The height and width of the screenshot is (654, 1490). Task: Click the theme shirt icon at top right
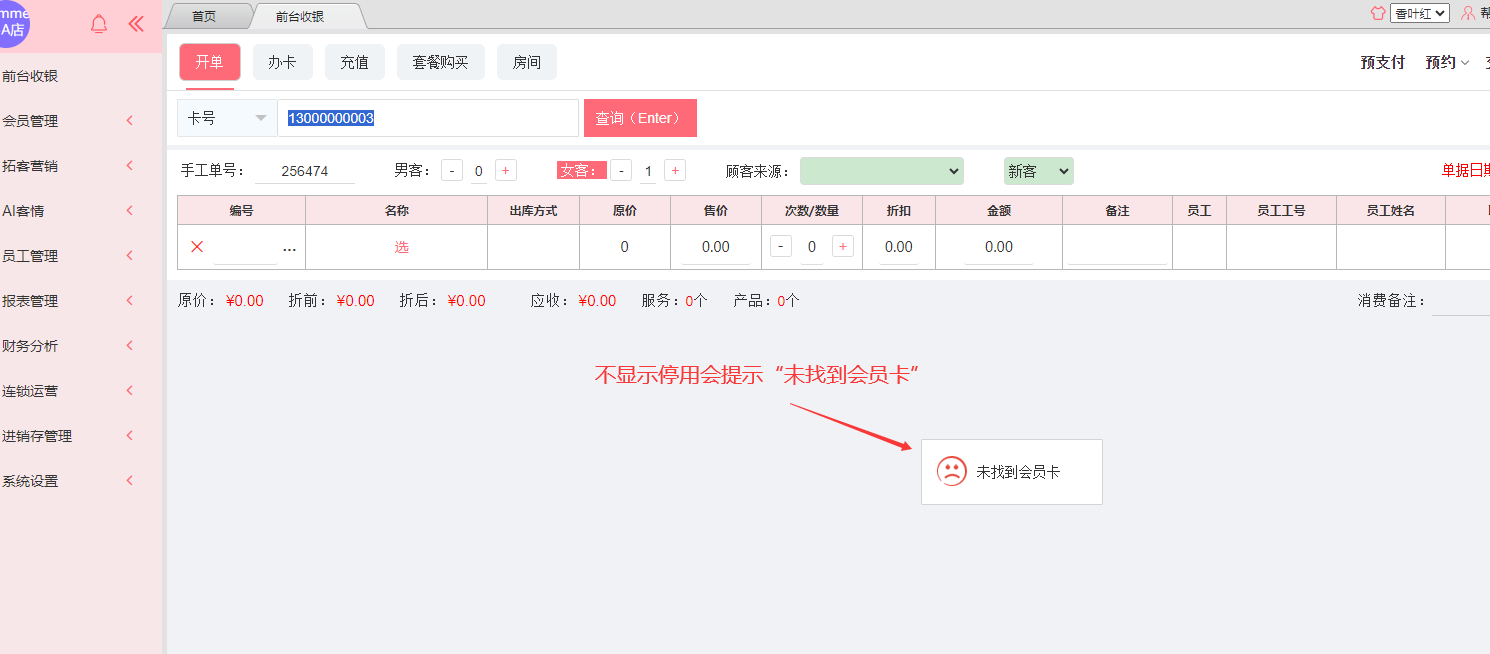click(x=1378, y=14)
